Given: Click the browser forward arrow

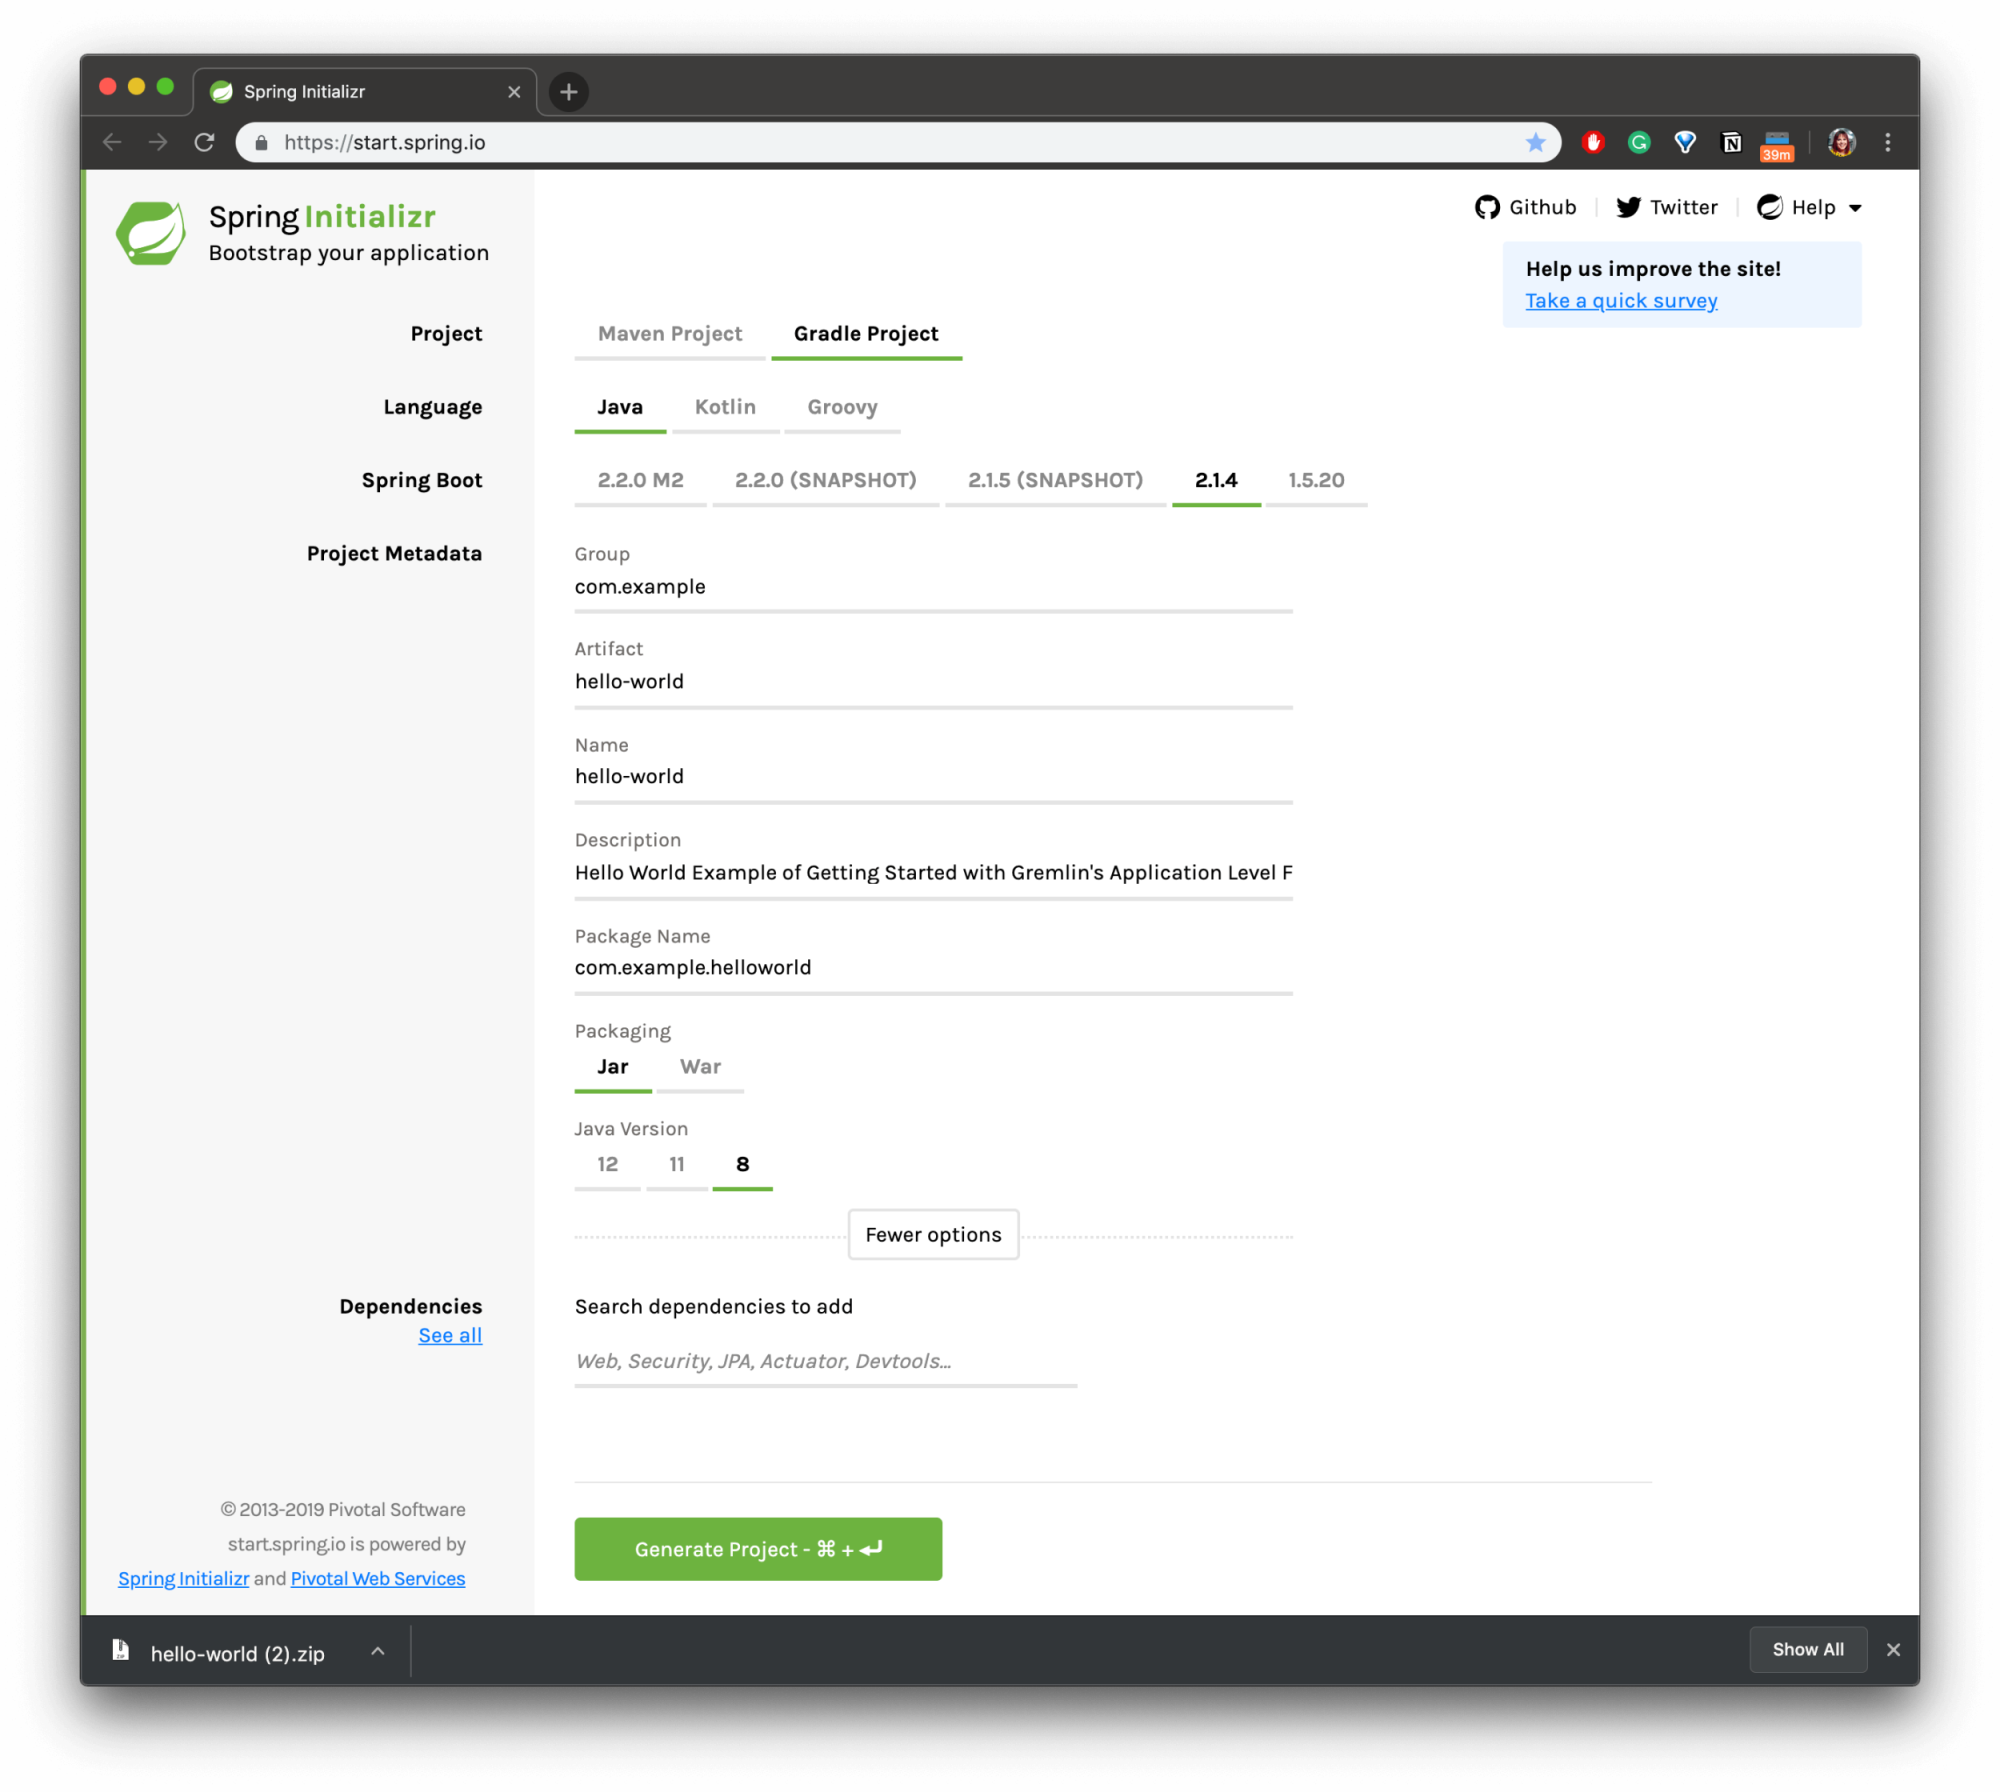Looking at the screenshot, I should (158, 142).
